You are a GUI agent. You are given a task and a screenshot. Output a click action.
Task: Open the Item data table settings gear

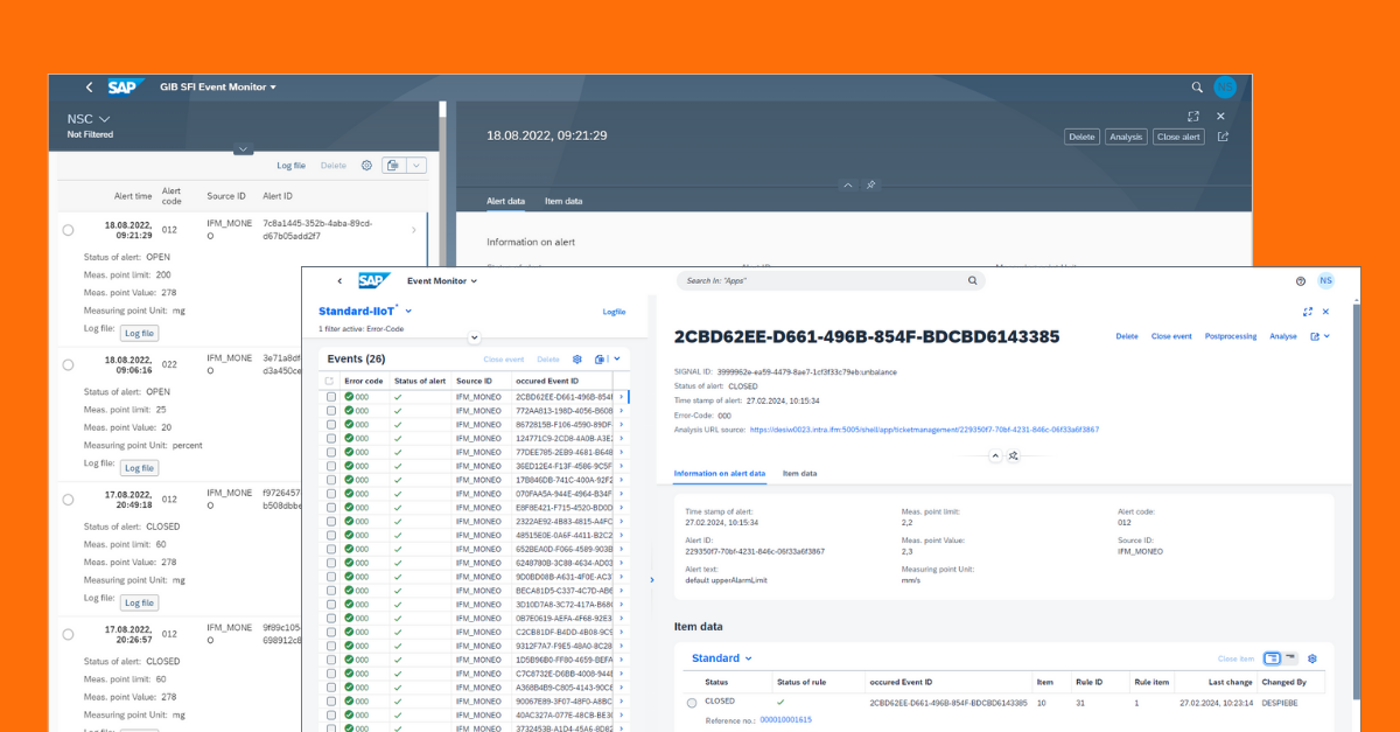pos(1312,658)
